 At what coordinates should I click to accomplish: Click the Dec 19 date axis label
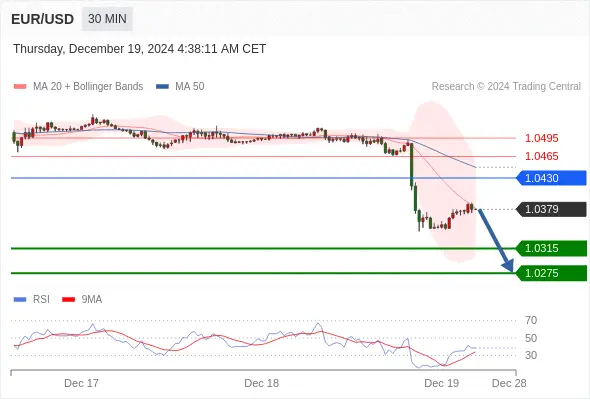click(441, 383)
